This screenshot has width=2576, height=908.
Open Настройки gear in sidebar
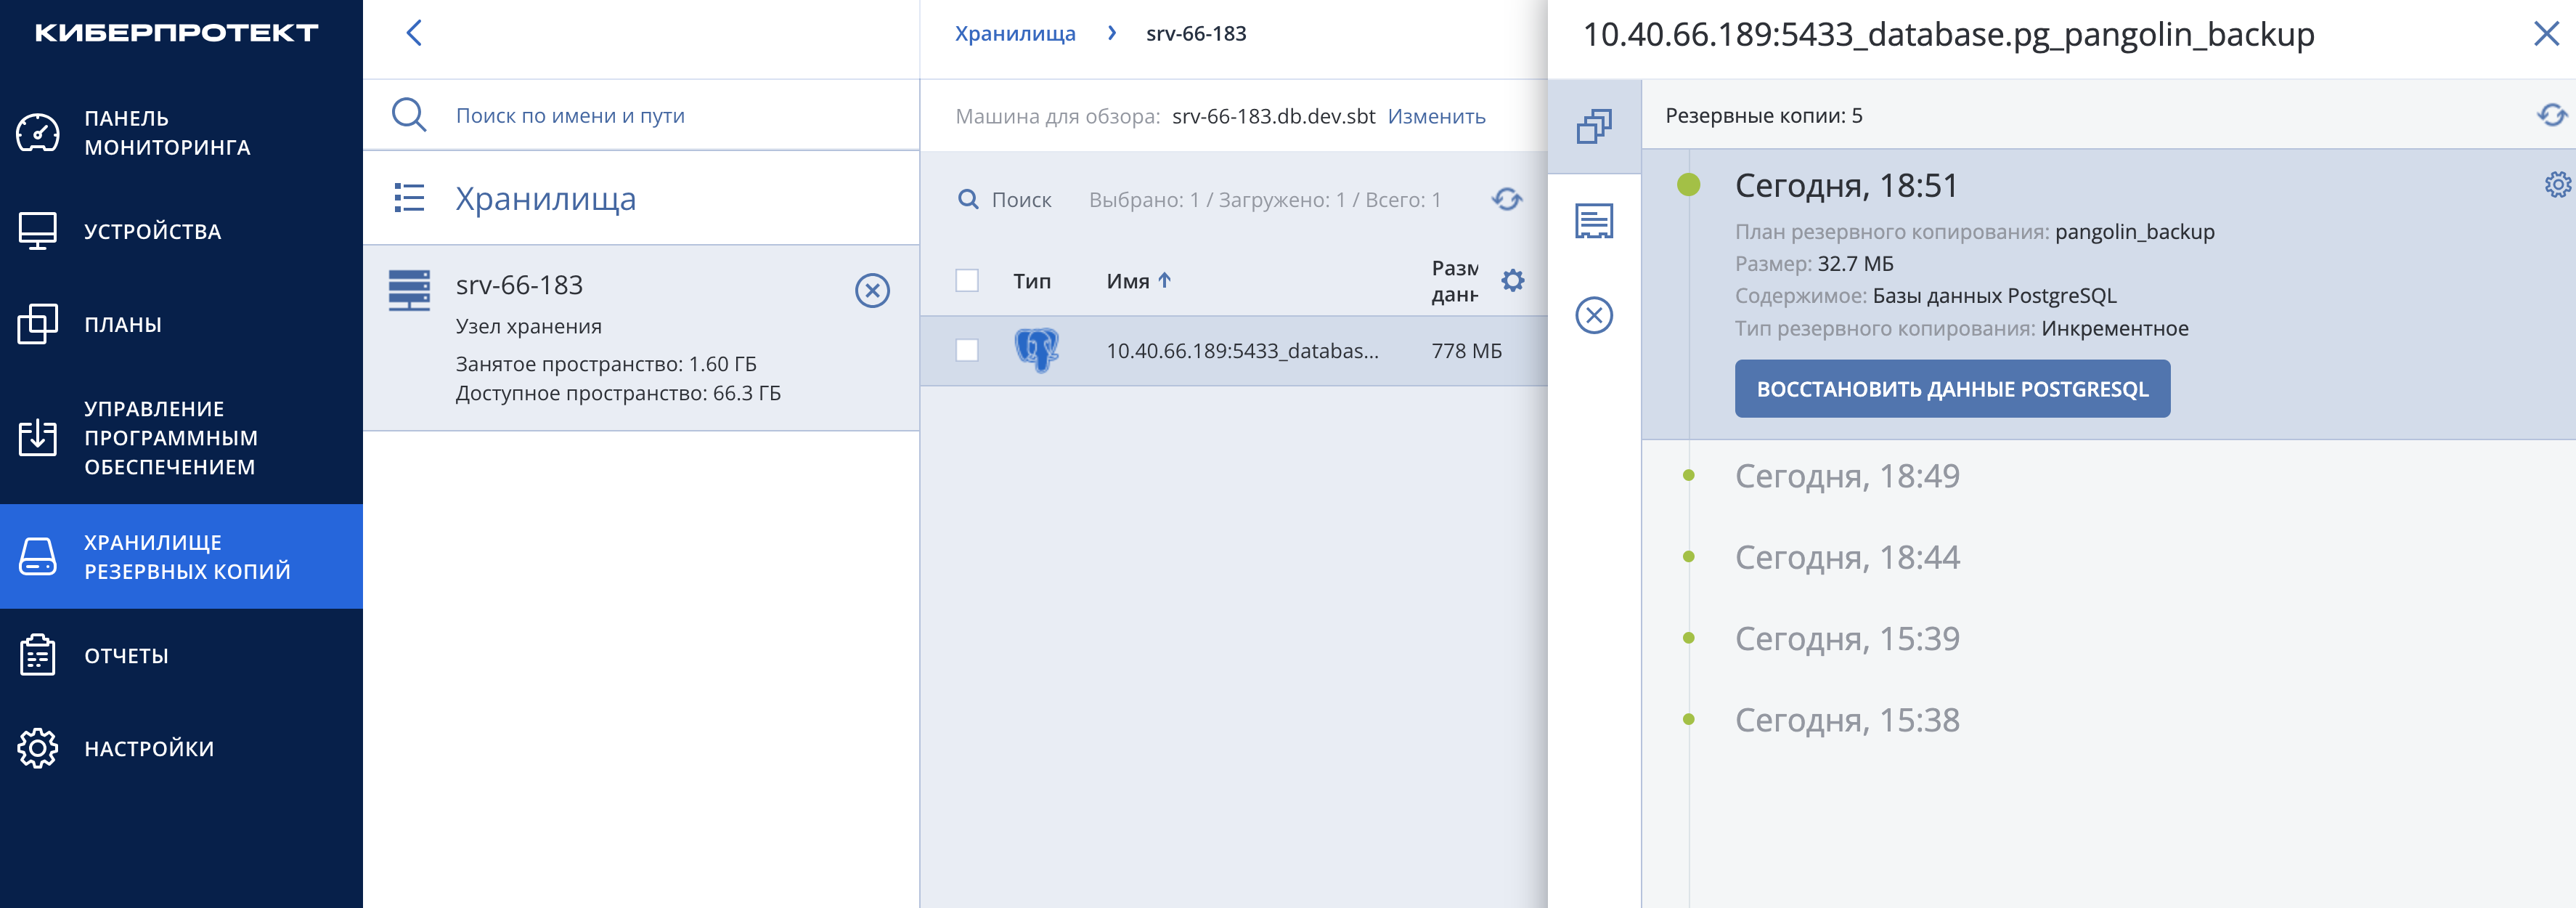[38, 748]
